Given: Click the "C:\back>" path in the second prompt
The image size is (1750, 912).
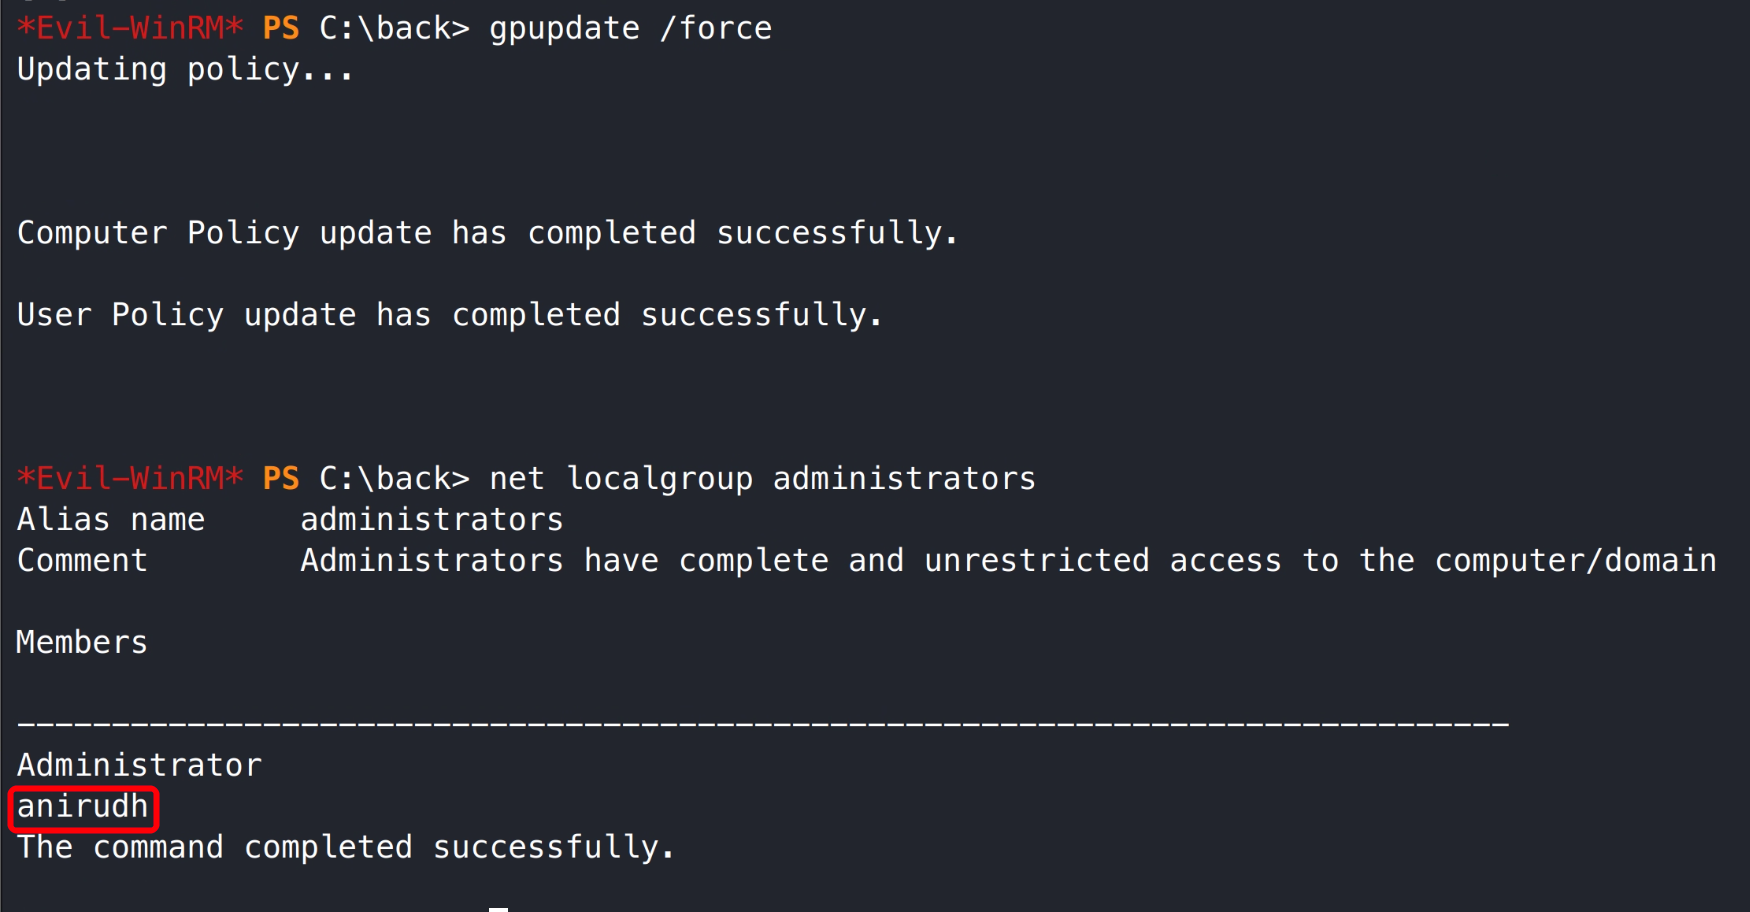Looking at the screenshot, I should 394,479.
